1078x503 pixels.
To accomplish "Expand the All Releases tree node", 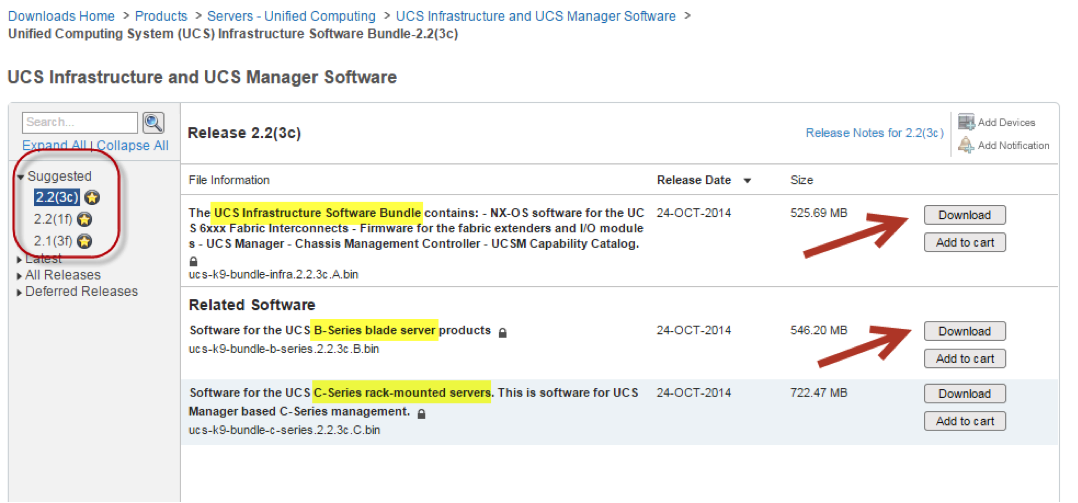I will pyautogui.click(x=19, y=276).
